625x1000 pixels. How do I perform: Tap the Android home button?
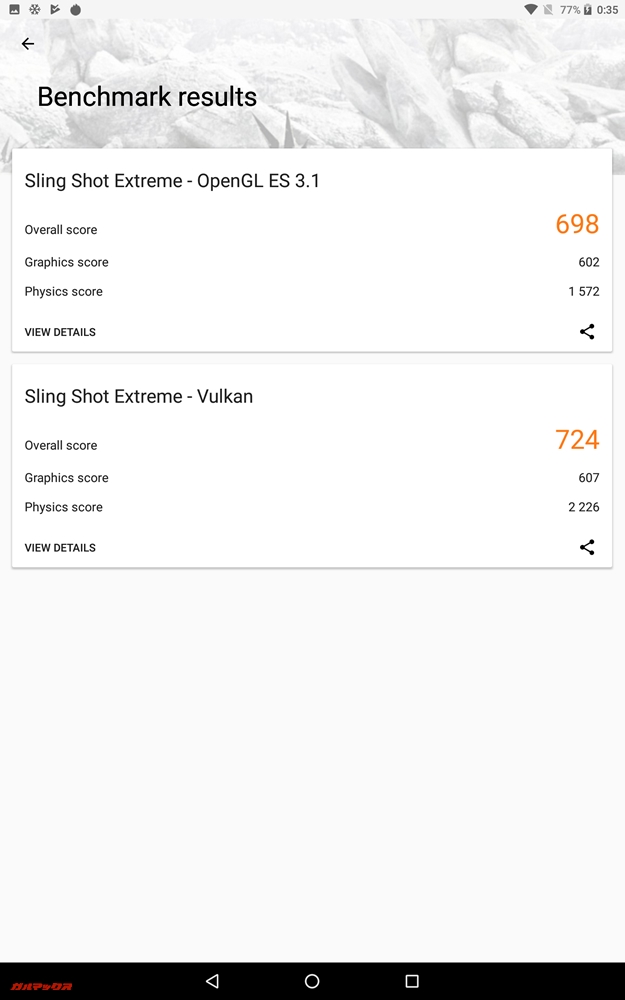pyautogui.click(x=312, y=981)
